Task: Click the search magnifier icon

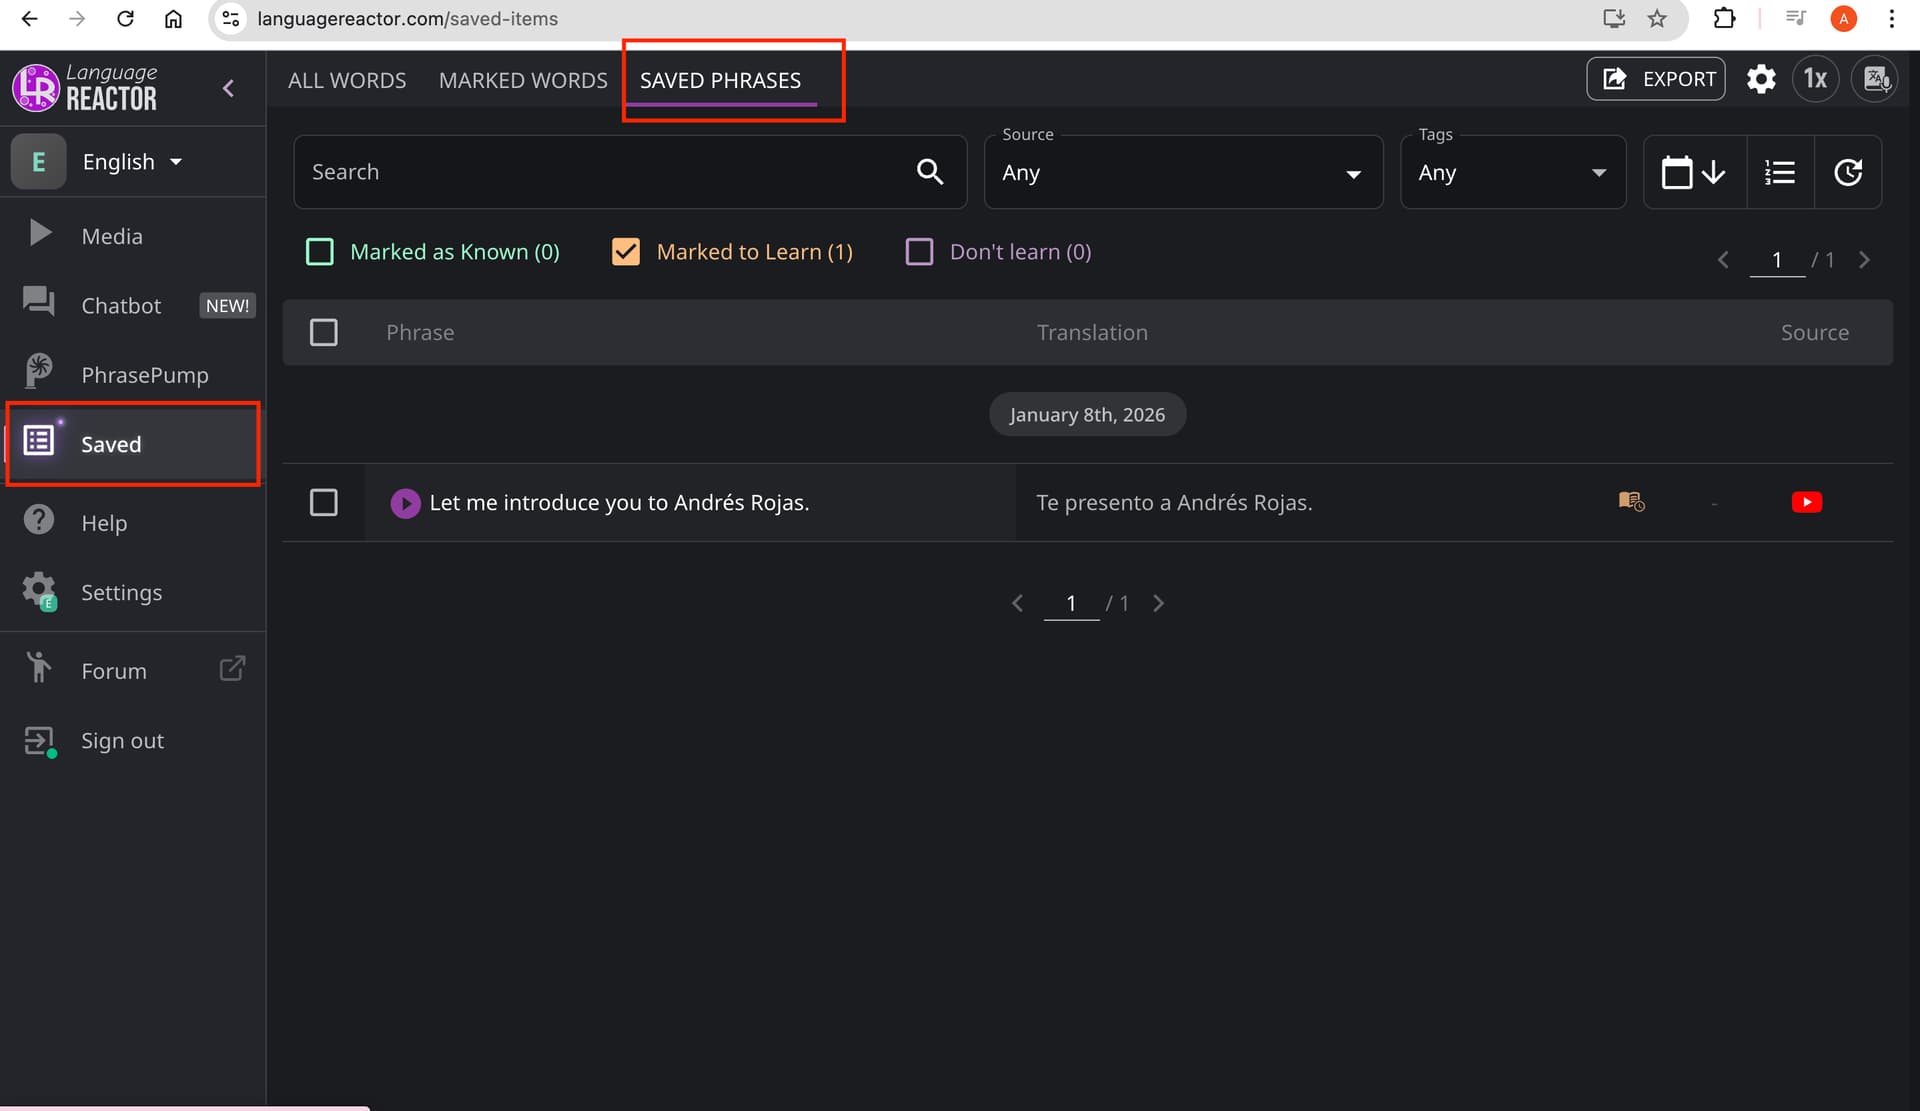Action: click(x=929, y=172)
